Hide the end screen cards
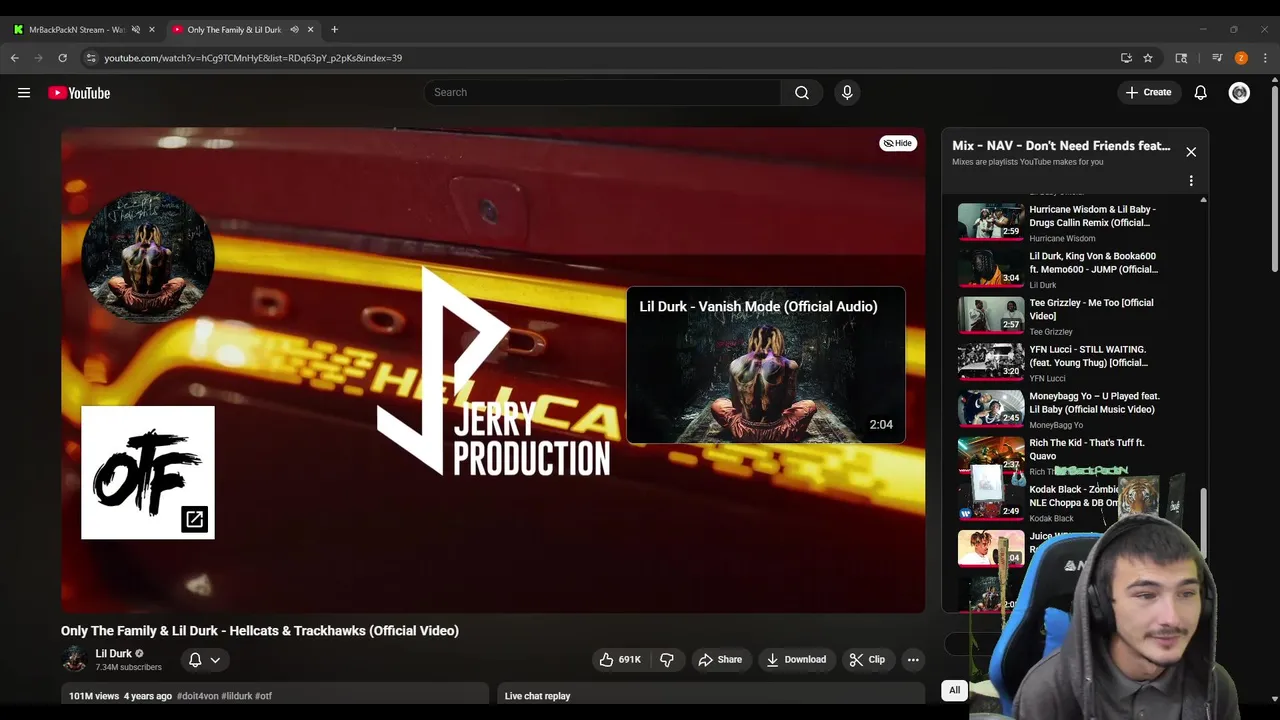 coord(898,143)
